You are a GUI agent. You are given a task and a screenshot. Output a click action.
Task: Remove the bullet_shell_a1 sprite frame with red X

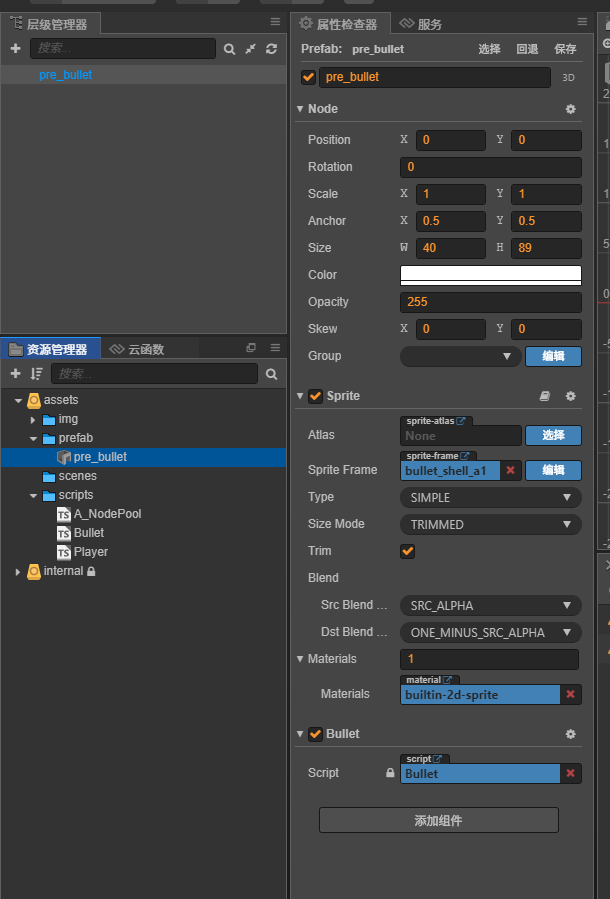[x=510, y=470]
